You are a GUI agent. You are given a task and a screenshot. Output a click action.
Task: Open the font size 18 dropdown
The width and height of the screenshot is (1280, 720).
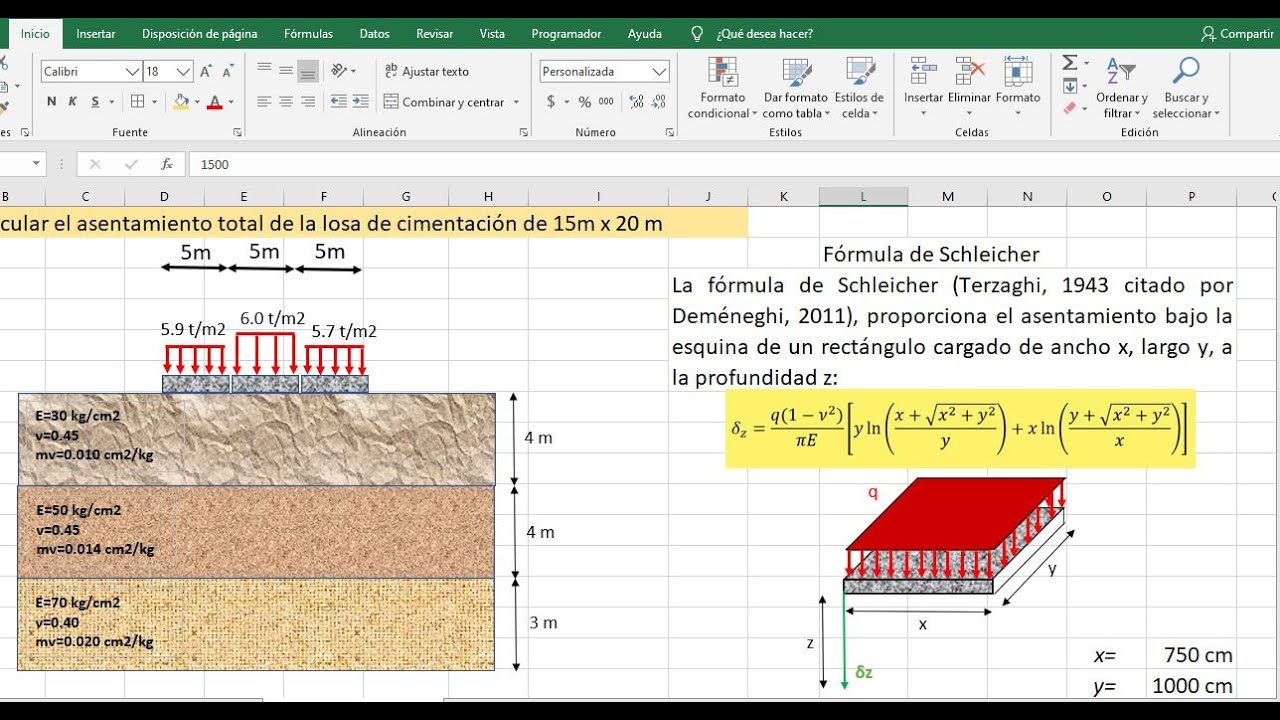point(168,71)
